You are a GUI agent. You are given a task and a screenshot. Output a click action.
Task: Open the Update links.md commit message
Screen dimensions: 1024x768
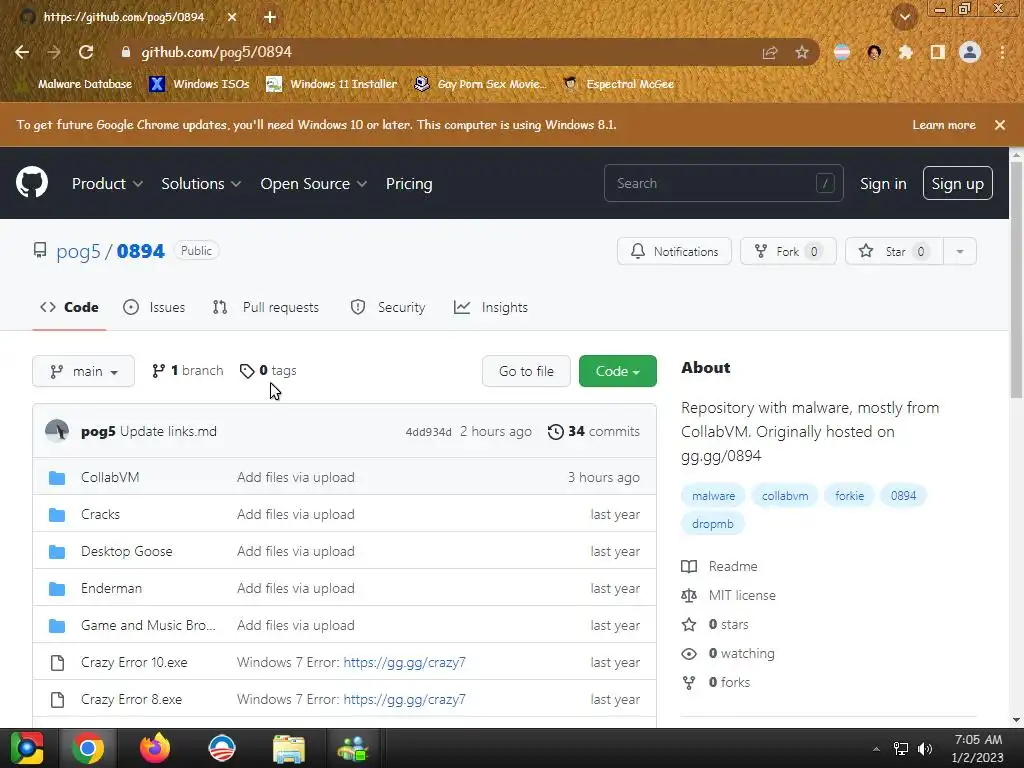click(x=168, y=431)
